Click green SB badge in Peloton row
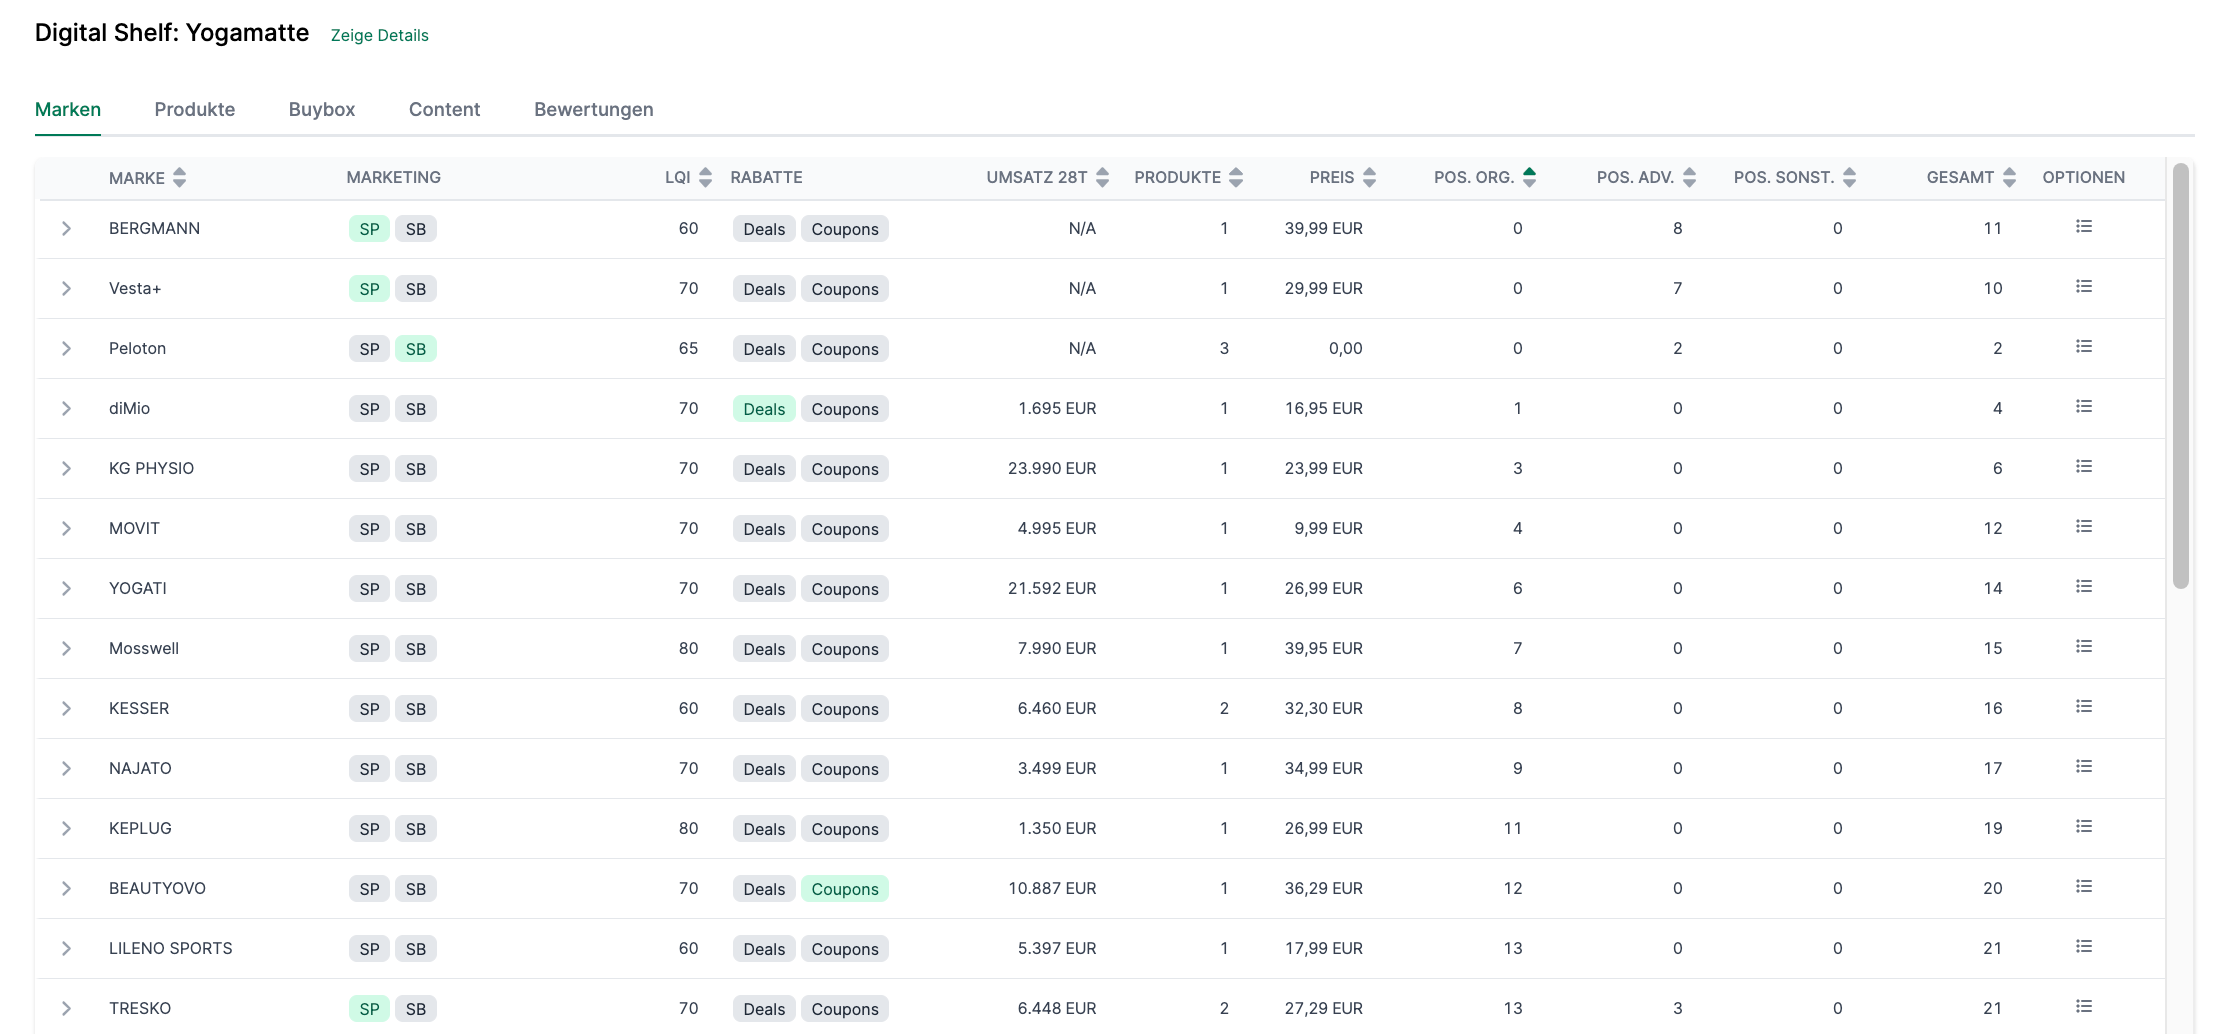Screen dimensions: 2230x1034 tap(416, 349)
